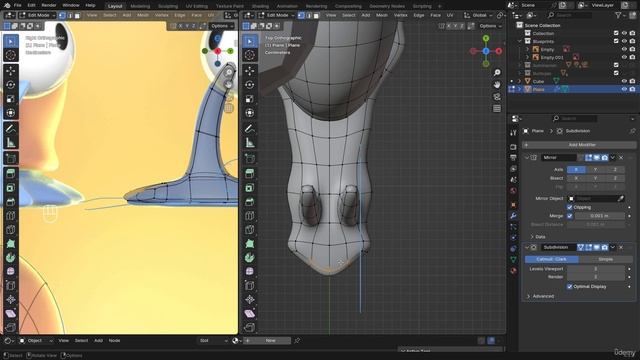This screenshot has height=360, width=640.
Task: Select the Move tool in right viewport
Action: click(250, 71)
